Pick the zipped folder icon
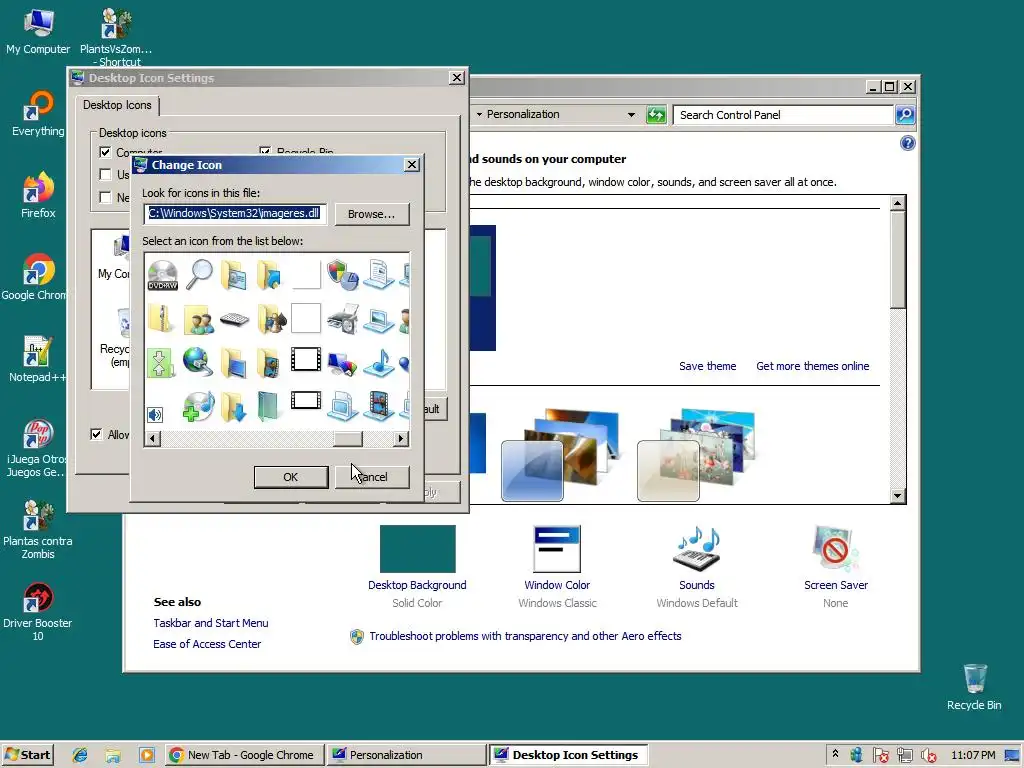Screen dimensions: 1024x768 [x=161, y=319]
